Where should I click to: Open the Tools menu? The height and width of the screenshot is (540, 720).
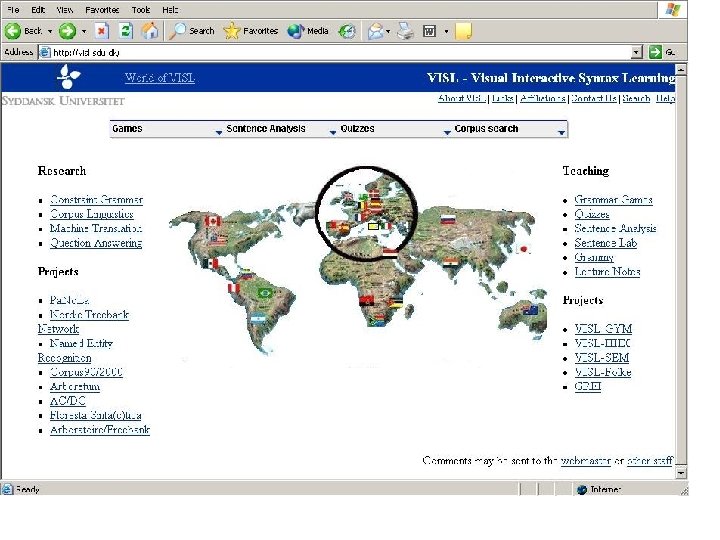pos(141,10)
